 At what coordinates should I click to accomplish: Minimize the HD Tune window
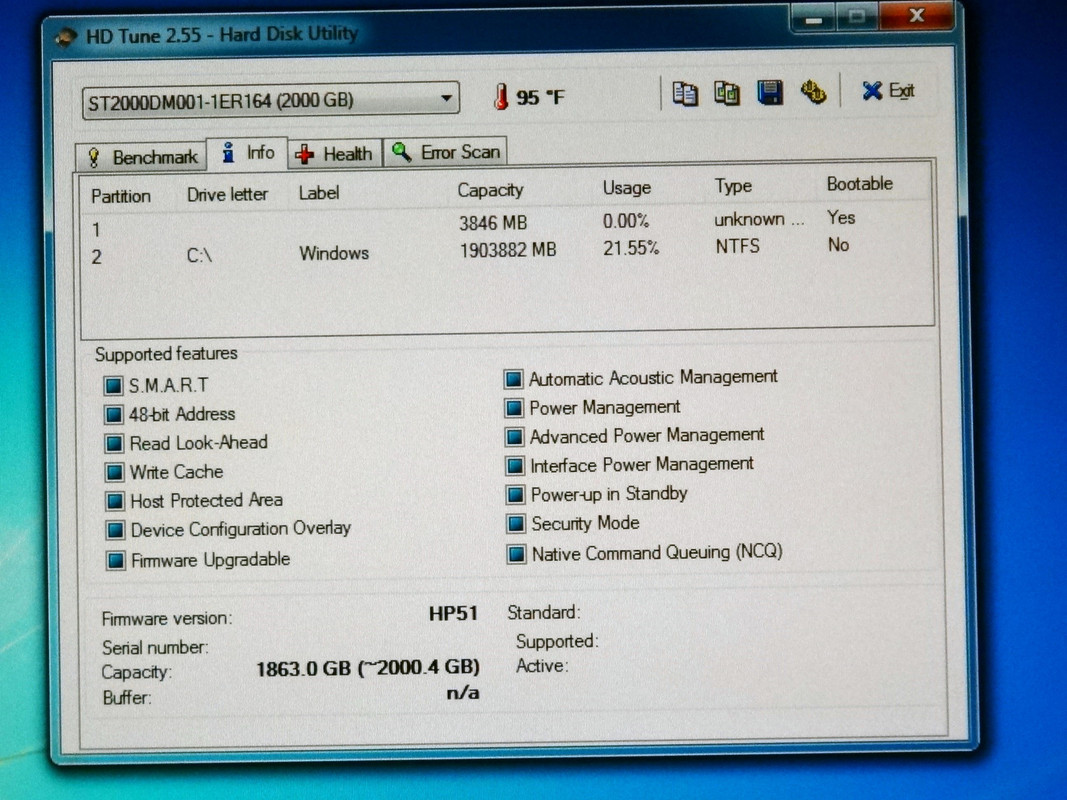(812, 18)
